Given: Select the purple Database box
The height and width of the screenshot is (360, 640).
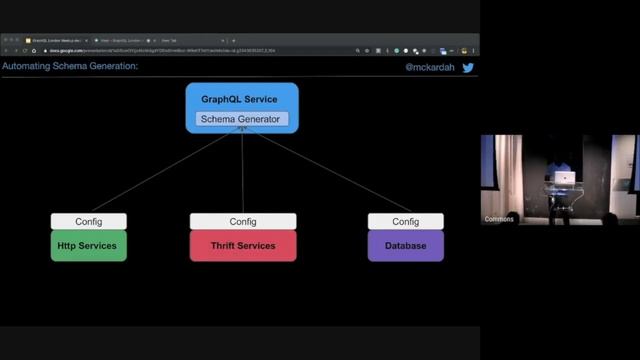Looking at the screenshot, I should [405, 246].
